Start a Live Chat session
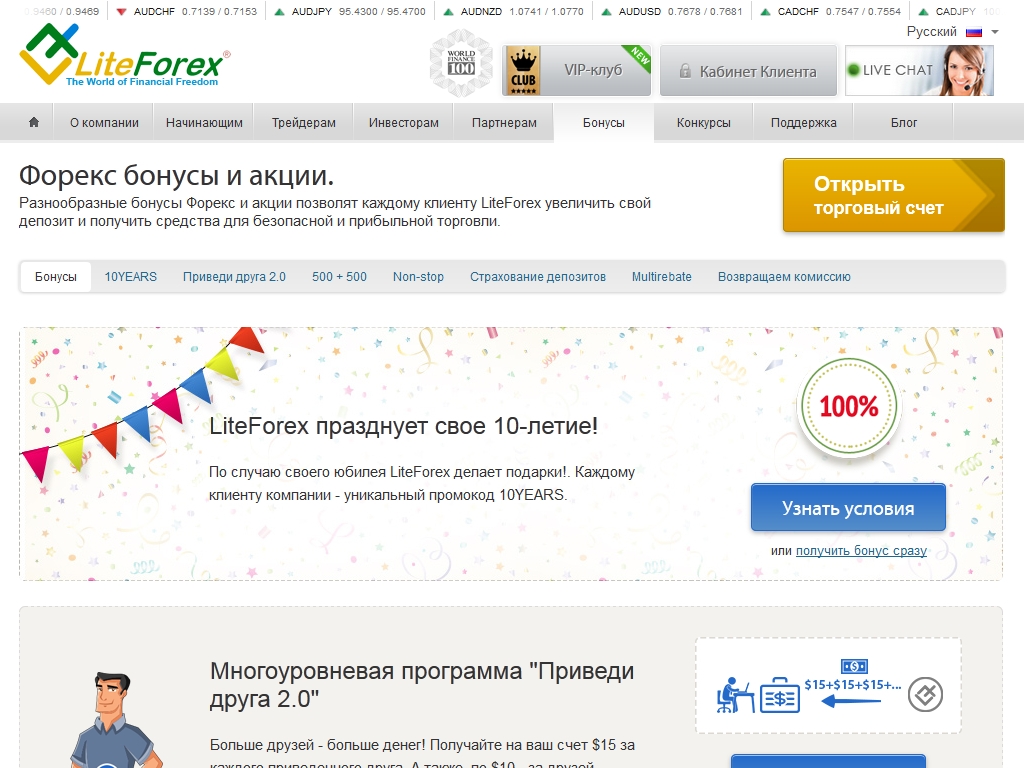Screen dimensions: 1024x768 coord(918,70)
